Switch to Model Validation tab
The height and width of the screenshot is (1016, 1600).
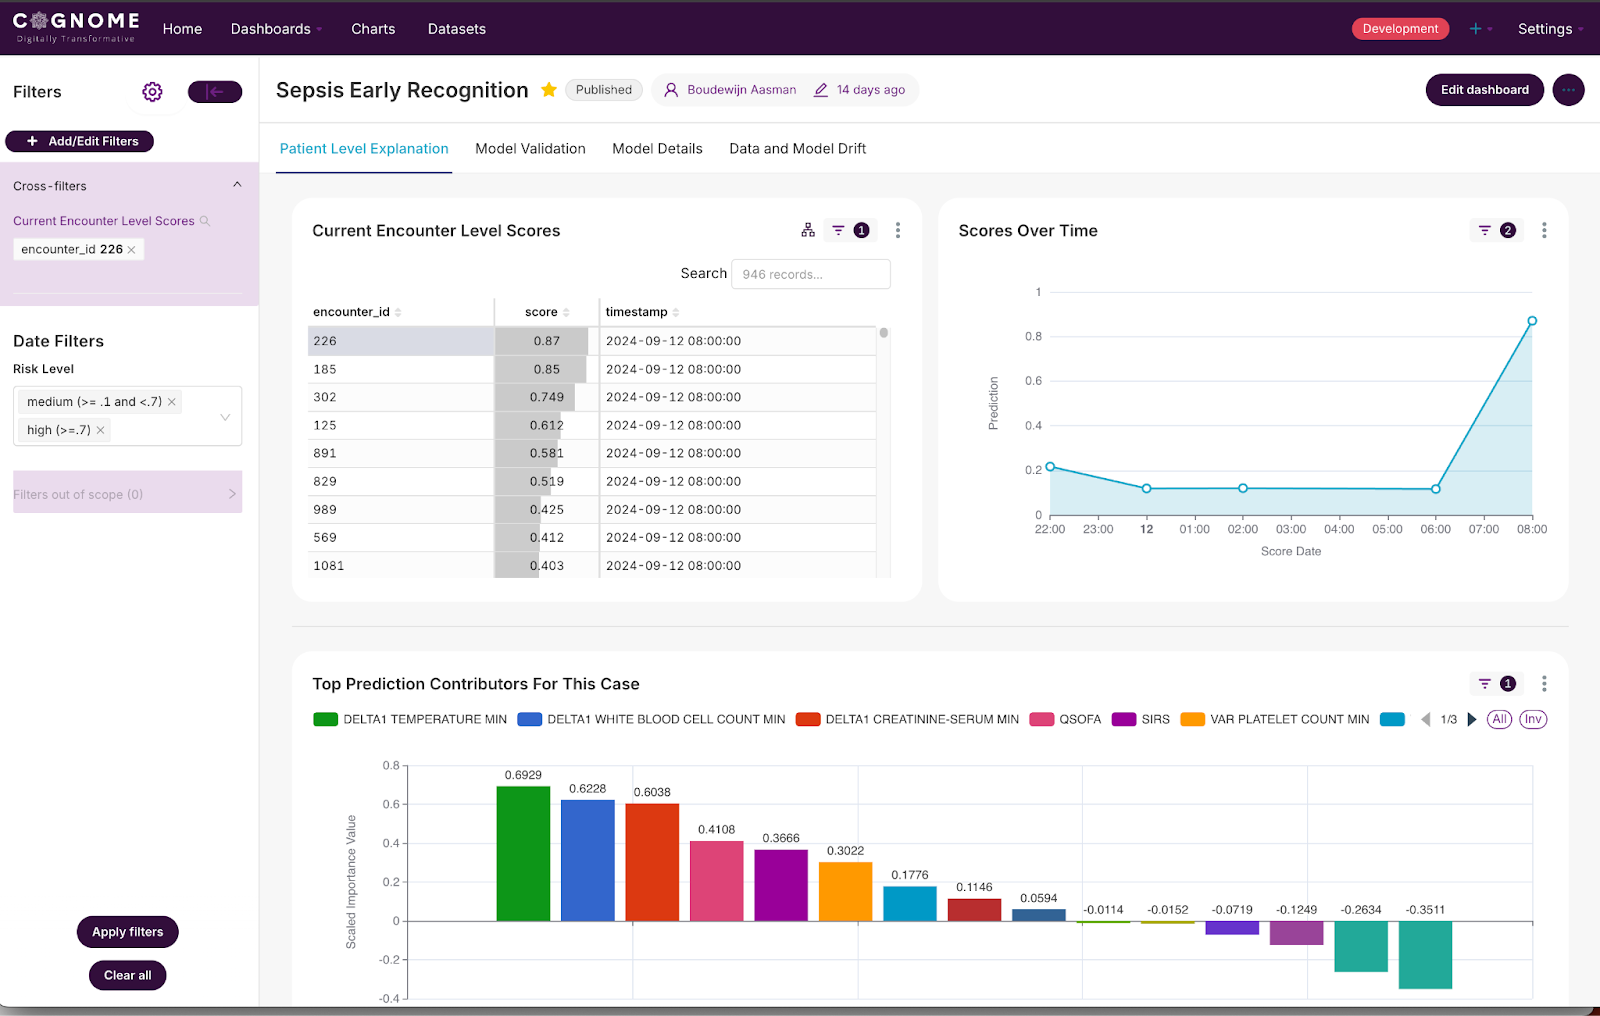pos(530,148)
